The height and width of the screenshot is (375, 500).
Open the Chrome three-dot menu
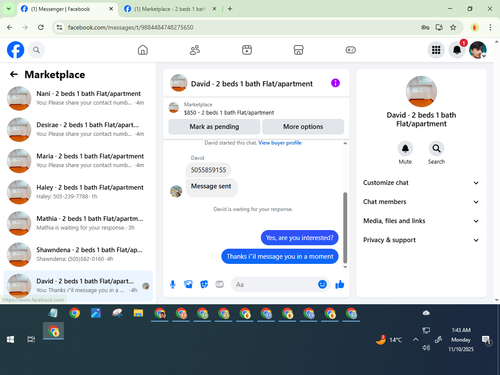coord(490,27)
